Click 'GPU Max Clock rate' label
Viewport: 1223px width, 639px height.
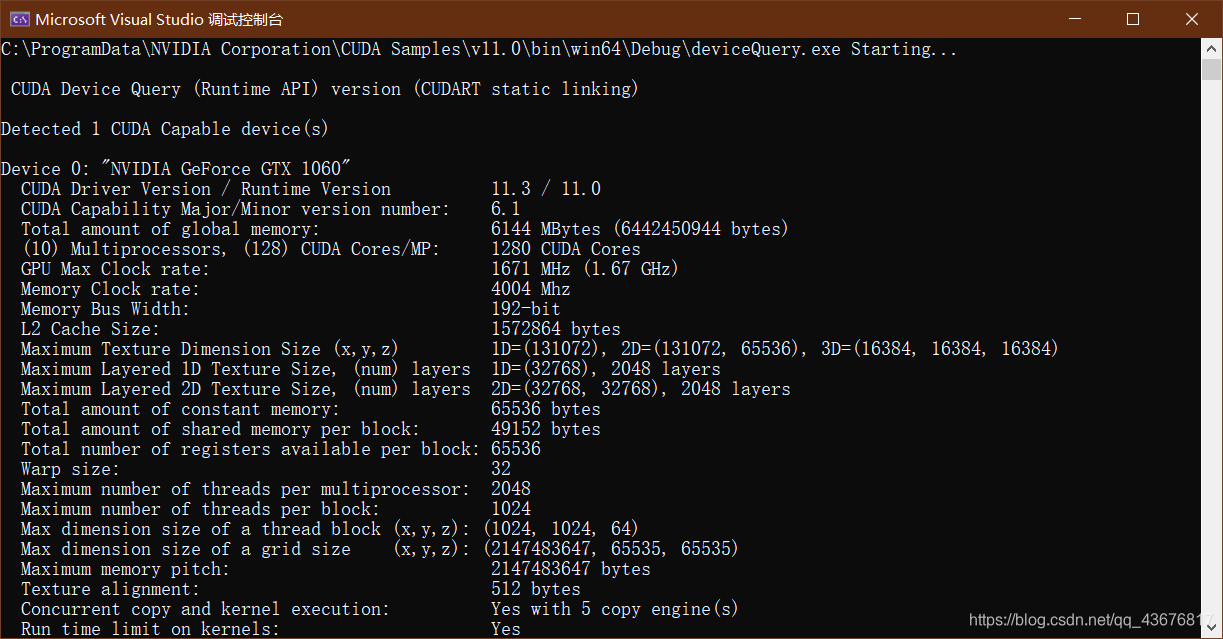[115, 269]
